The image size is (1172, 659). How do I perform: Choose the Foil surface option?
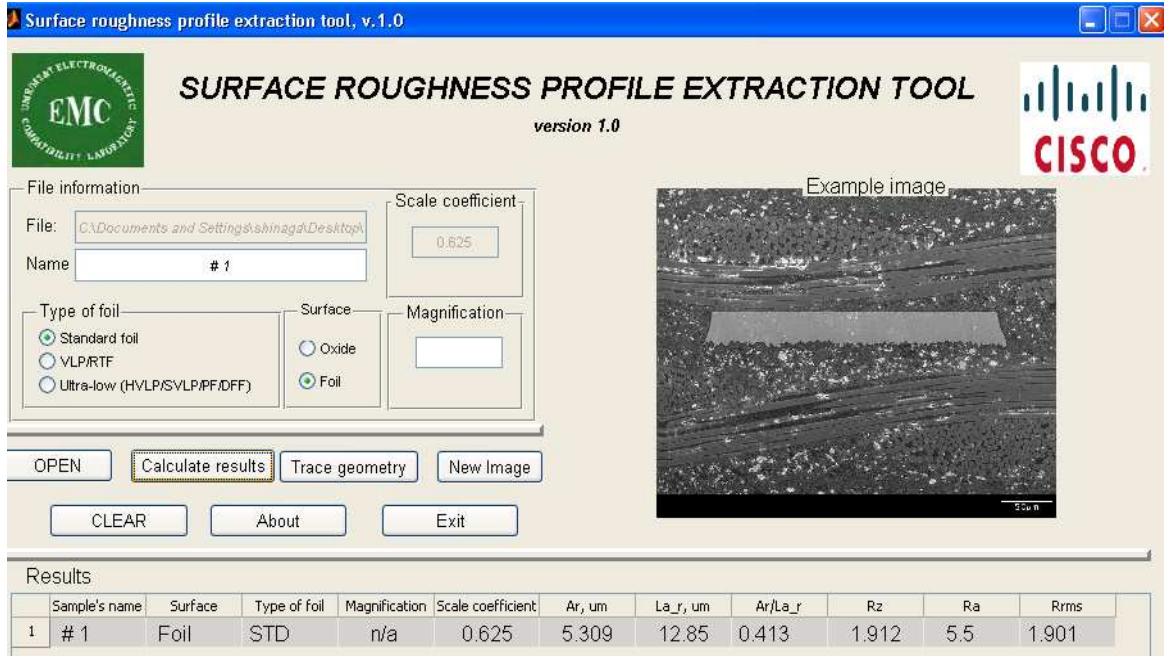click(x=307, y=381)
